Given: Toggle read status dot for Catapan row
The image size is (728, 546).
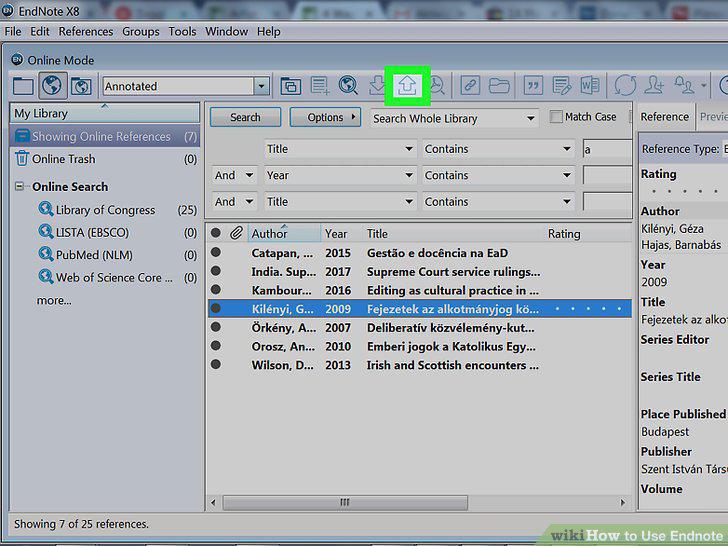Looking at the screenshot, I should (x=215, y=252).
